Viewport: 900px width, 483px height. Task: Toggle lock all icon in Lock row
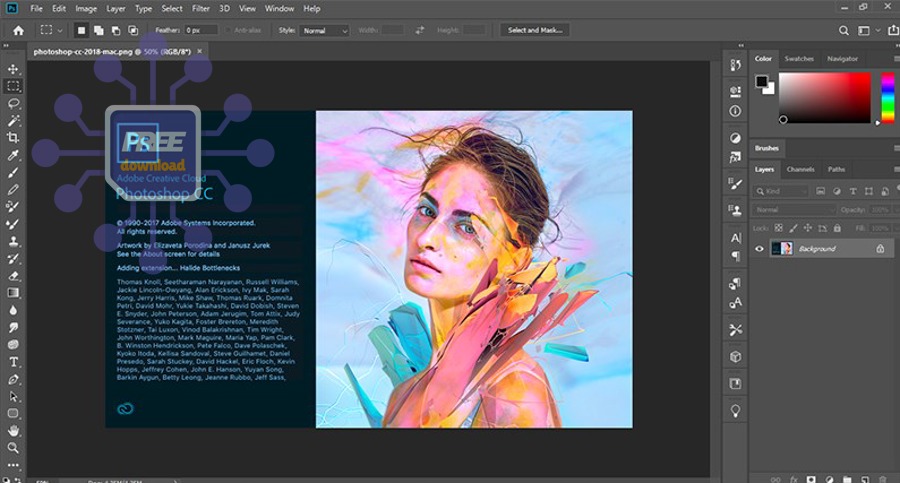(x=837, y=228)
